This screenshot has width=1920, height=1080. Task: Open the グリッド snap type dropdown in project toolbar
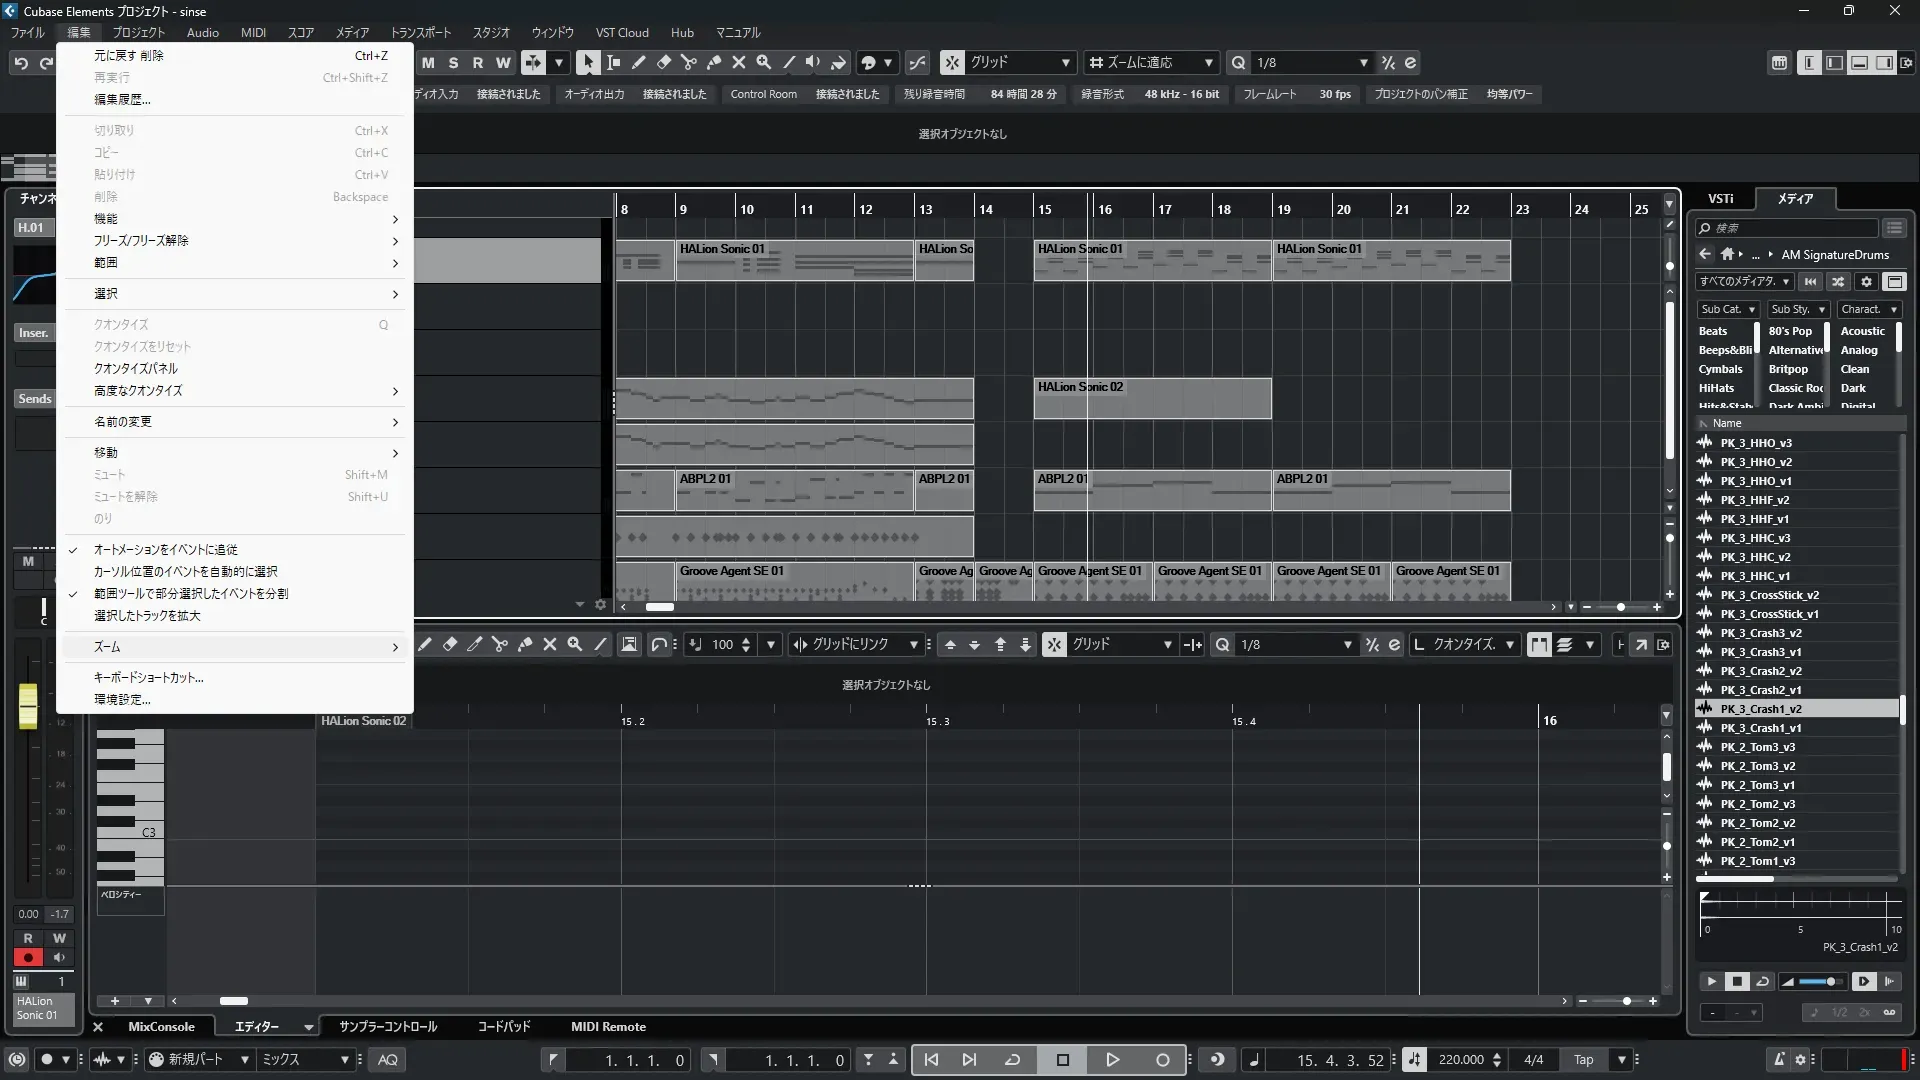1020,62
